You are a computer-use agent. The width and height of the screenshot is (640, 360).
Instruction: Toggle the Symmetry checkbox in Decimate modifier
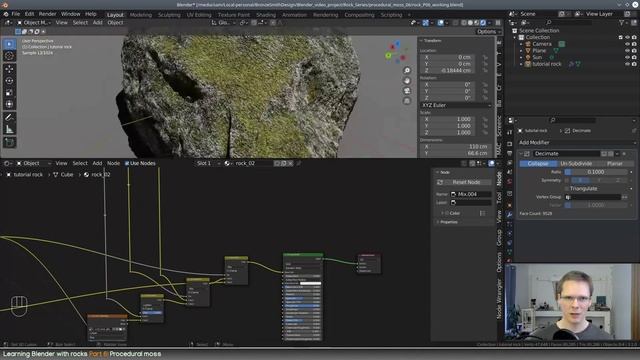point(567,180)
